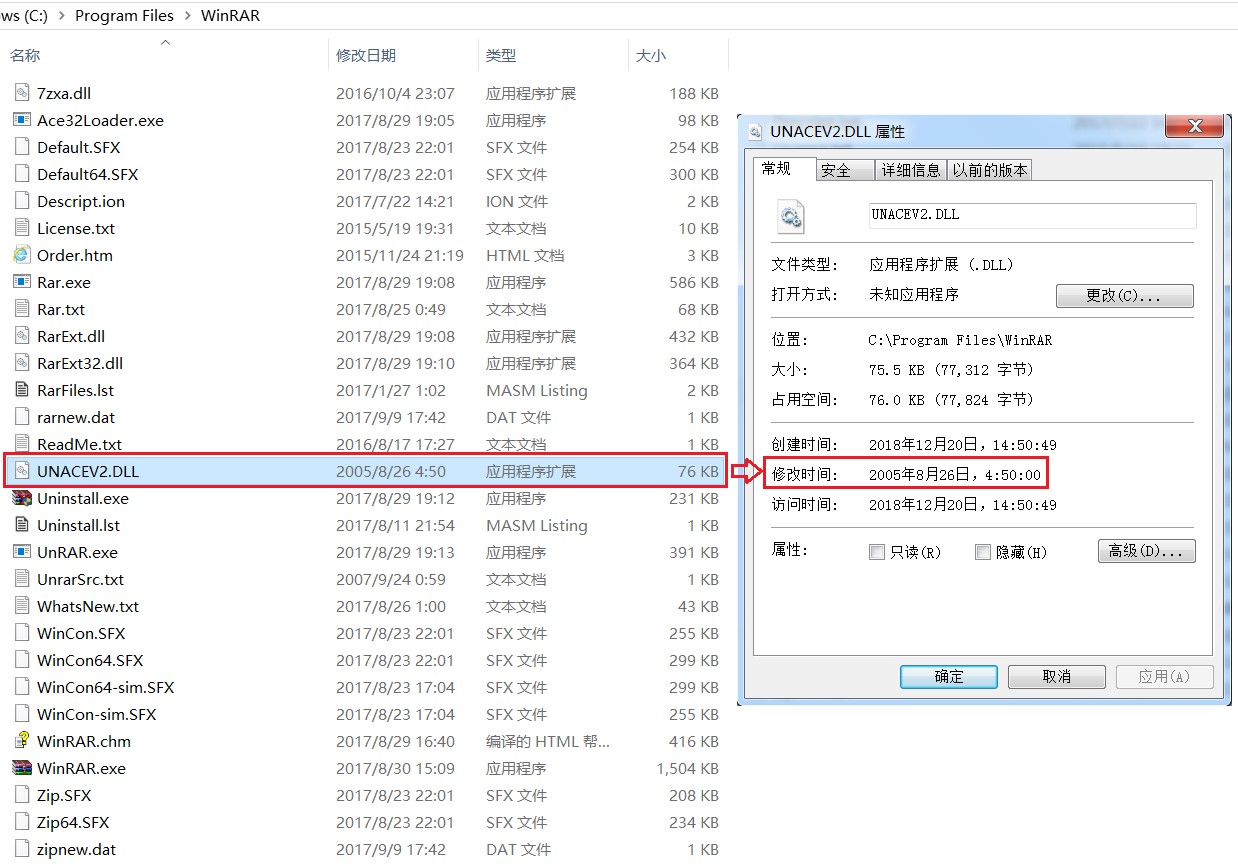Click the Uninstall.exe WinRAR books icon
The width and height of the screenshot is (1238, 868).
pyautogui.click(x=22, y=498)
